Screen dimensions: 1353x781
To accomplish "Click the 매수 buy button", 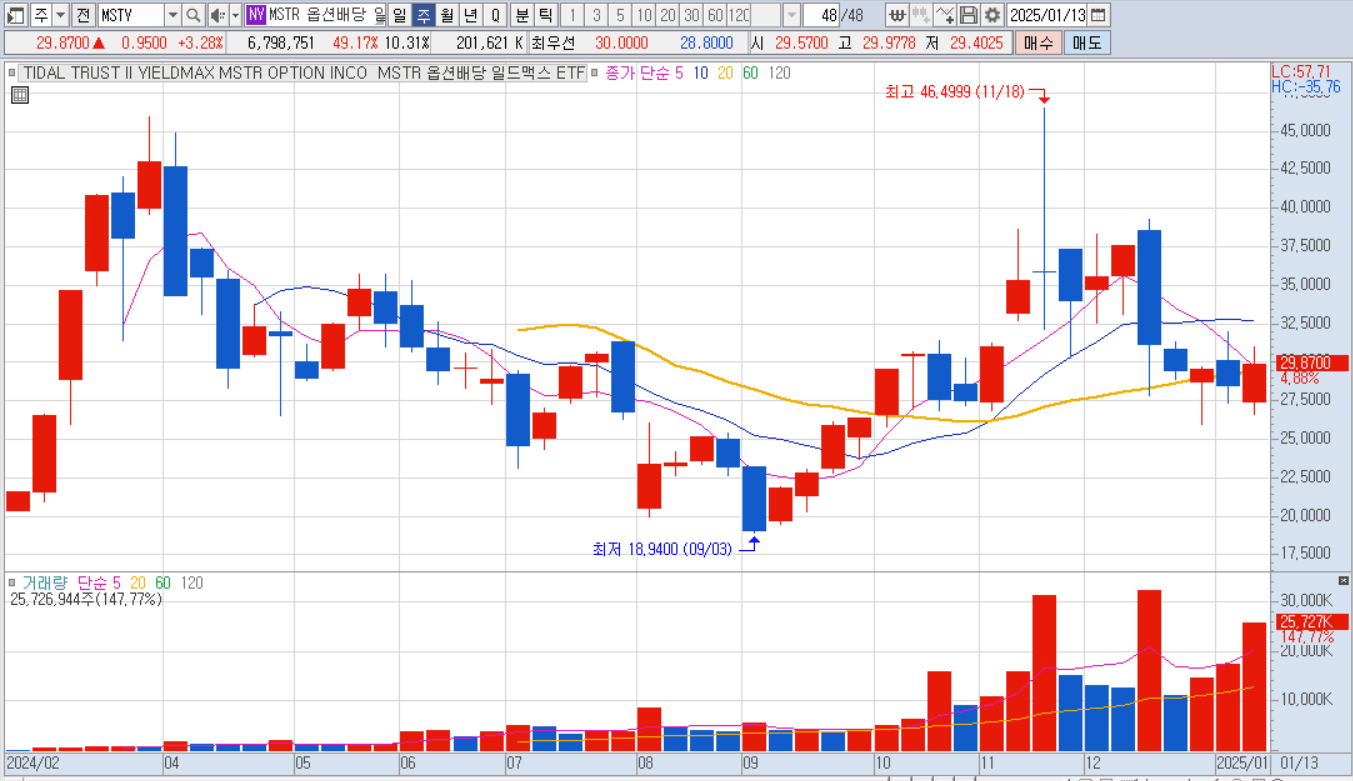I will 1039,43.
